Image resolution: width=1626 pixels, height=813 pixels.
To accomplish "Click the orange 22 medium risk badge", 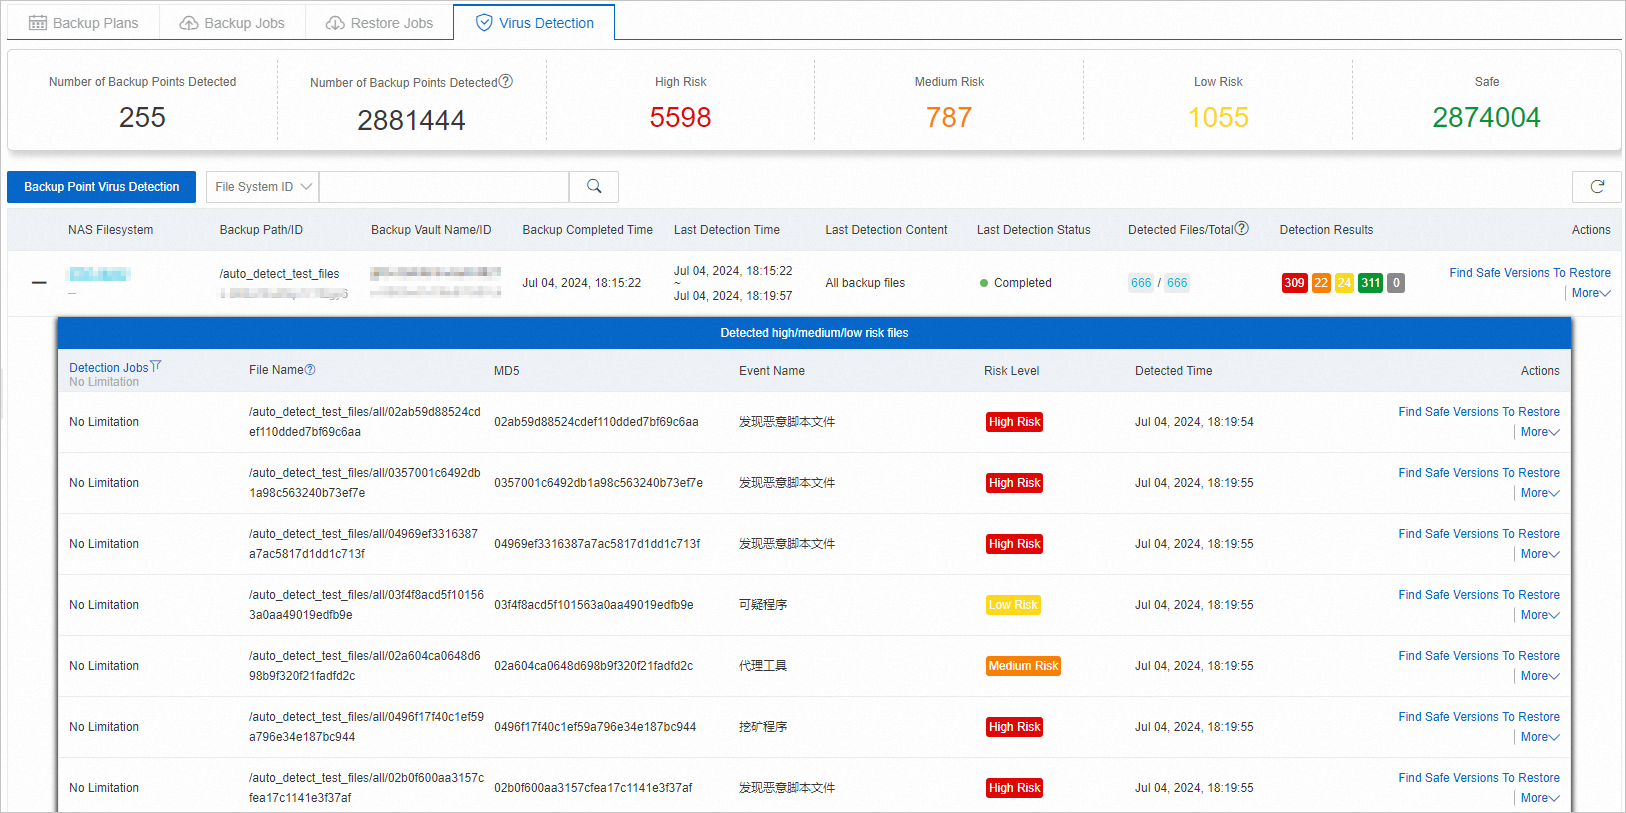I will pos(1321,283).
